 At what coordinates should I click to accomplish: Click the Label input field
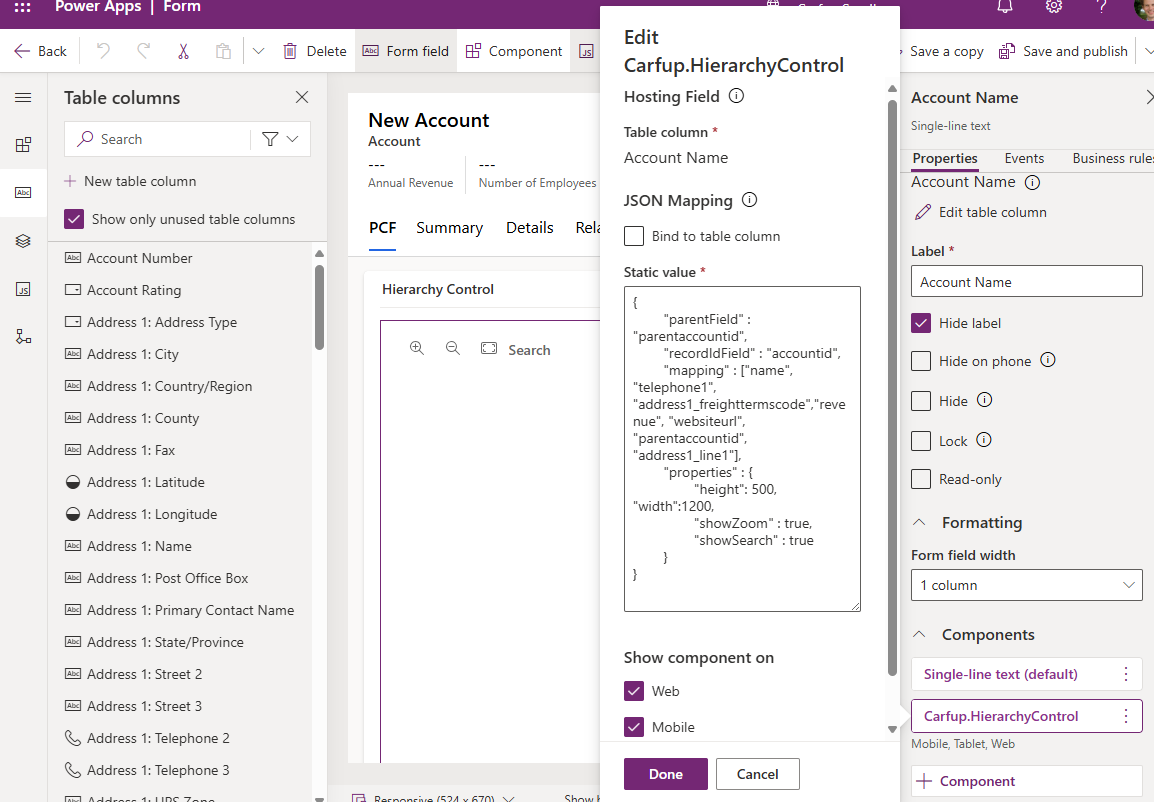click(x=1027, y=281)
